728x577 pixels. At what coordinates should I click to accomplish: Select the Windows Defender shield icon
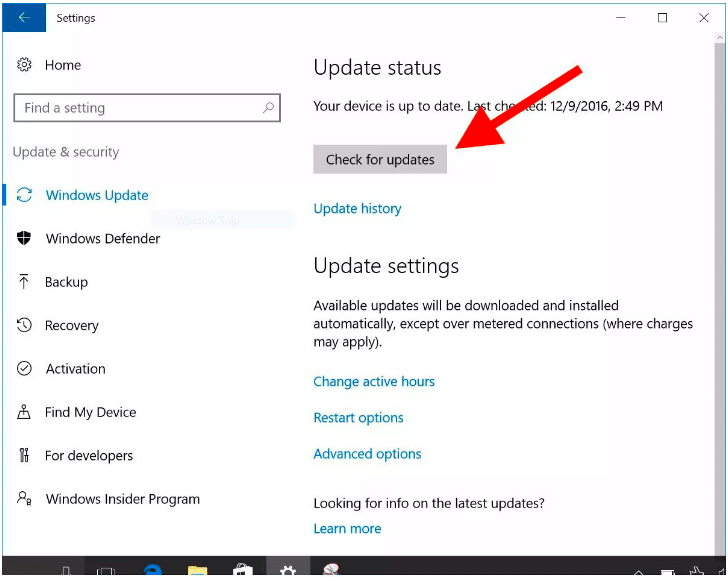(24, 238)
